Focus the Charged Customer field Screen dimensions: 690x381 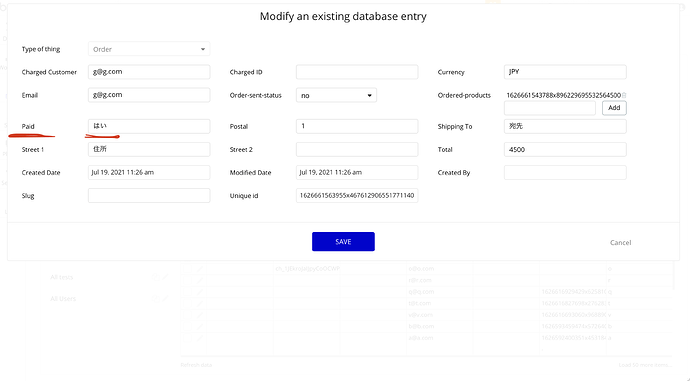pyautogui.click(x=149, y=72)
